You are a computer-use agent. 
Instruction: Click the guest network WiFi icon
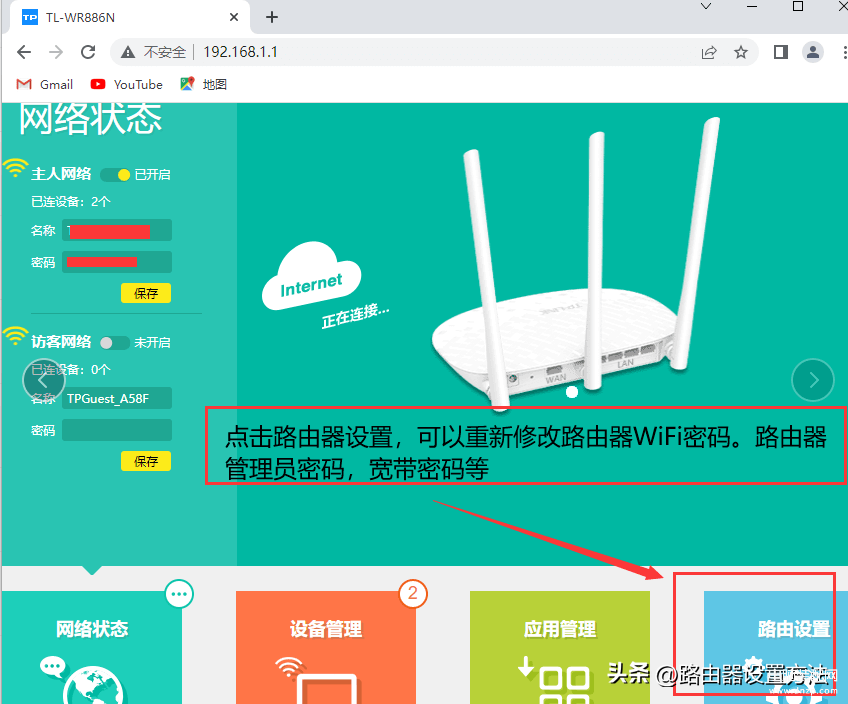[x=15, y=336]
